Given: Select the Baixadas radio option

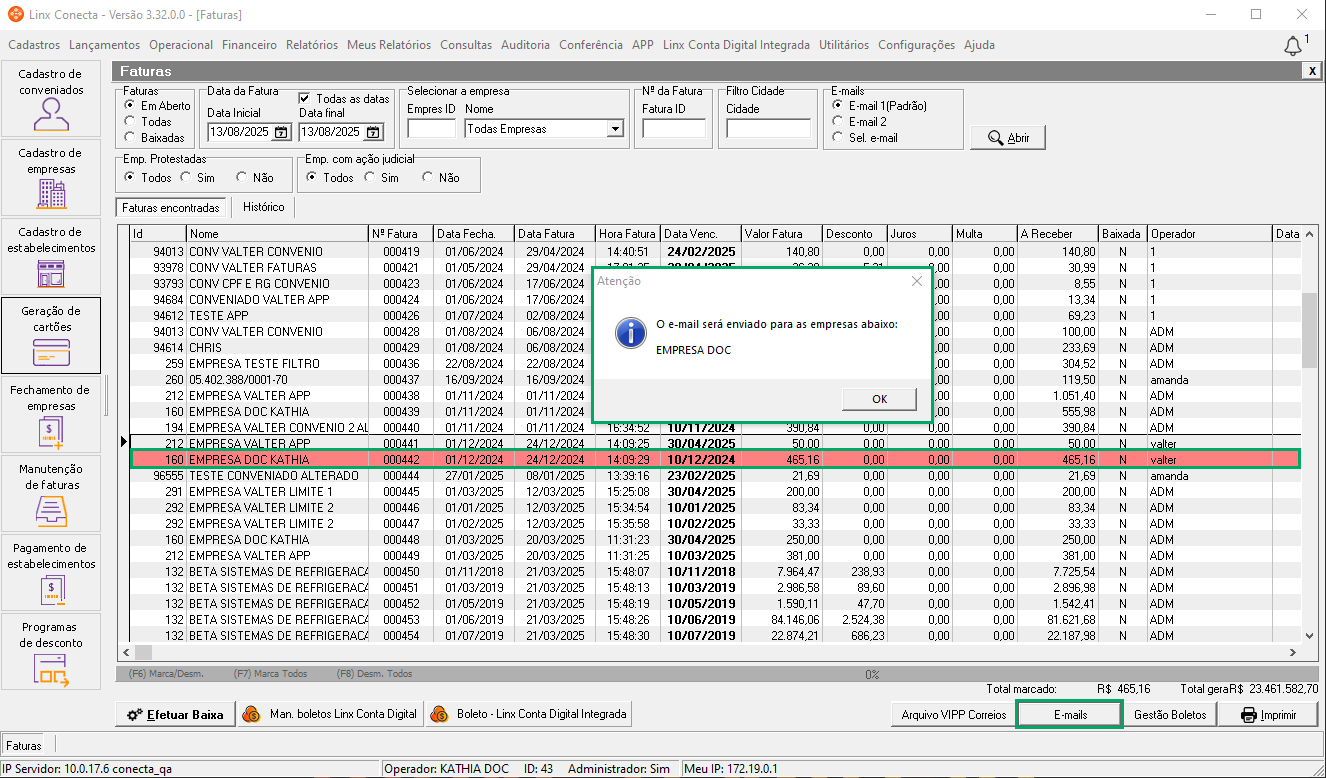Looking at the screenshot, I should pyautogui.click(x=129, y=138).
